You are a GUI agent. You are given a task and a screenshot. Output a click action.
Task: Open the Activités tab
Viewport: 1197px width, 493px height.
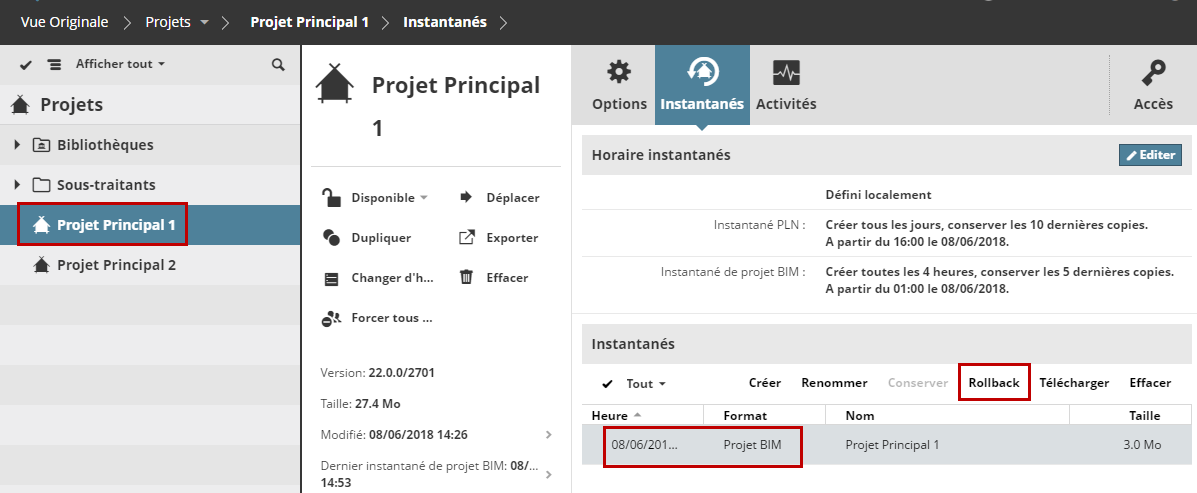(786, 85)
